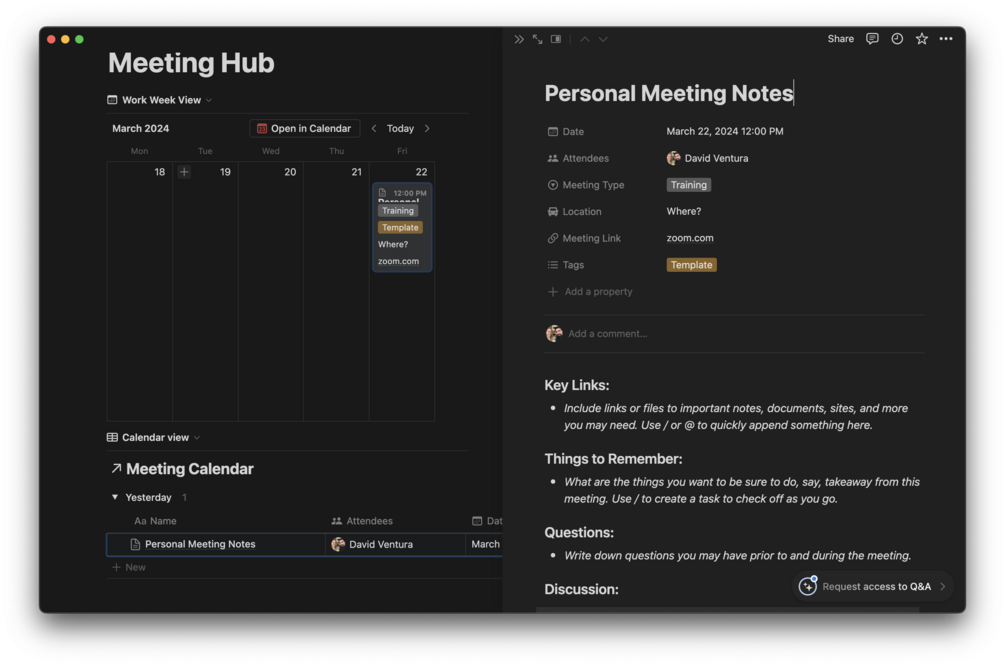The height and width of the screenshot is (665, 1005).
Task: Click Request access to Q&A
Action: (869, 586)
